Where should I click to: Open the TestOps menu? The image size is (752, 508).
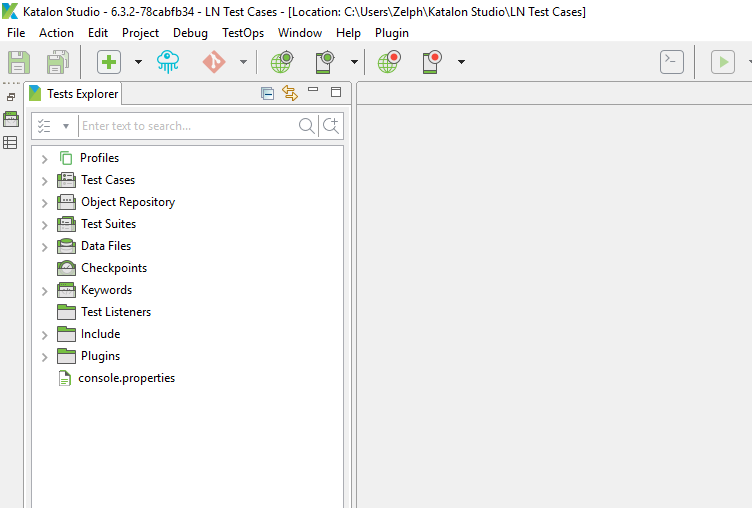click(x=243, y=33)
